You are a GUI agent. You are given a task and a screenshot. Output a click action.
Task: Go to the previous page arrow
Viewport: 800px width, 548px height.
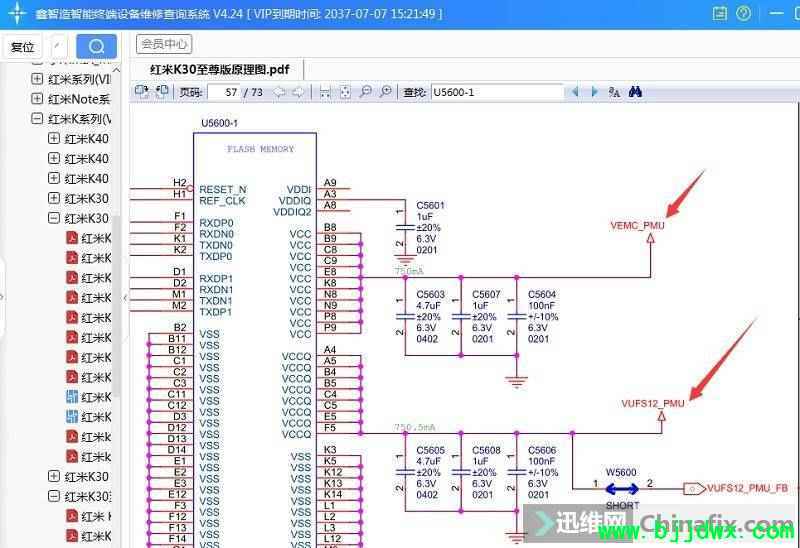(279, 92)
